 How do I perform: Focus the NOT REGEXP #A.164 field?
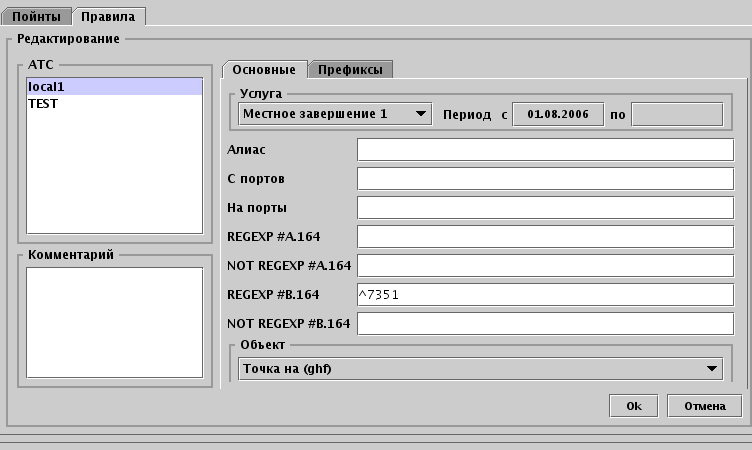point(545,266)
